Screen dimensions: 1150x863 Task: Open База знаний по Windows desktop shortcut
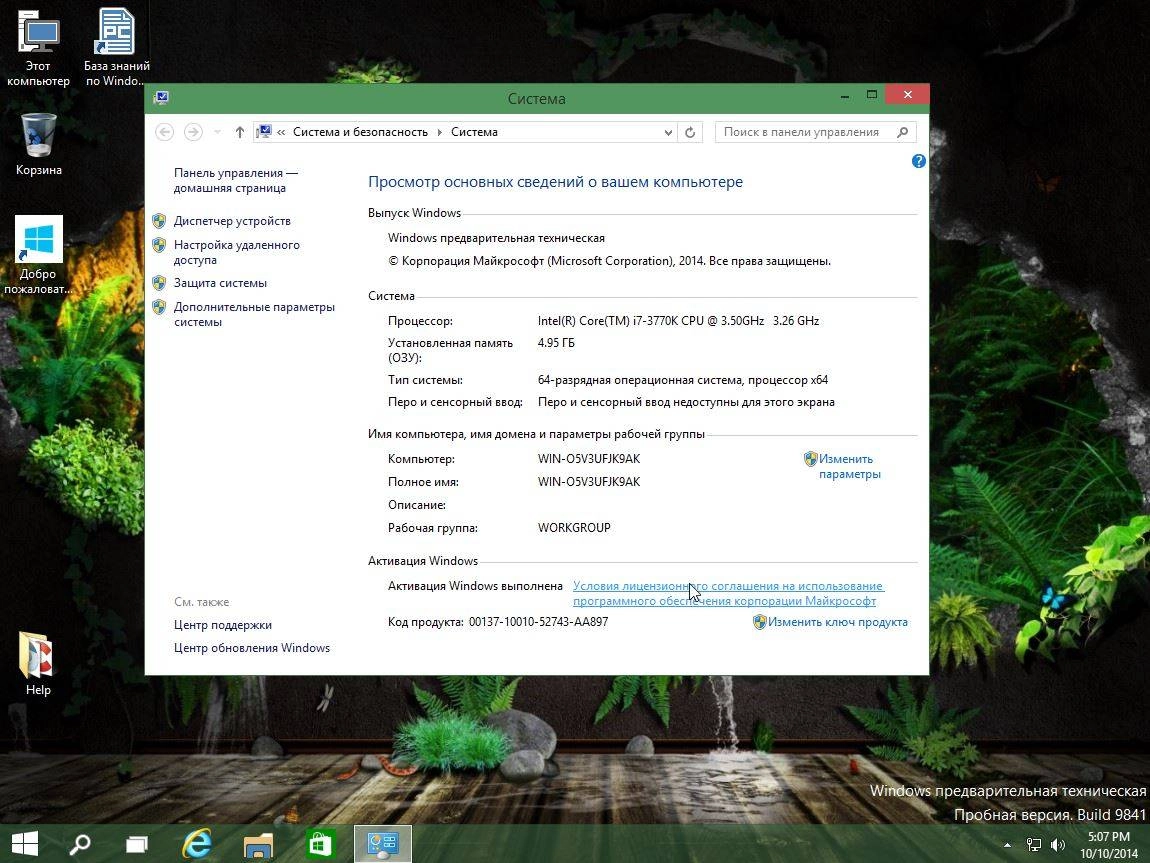(x=116, y=48)
